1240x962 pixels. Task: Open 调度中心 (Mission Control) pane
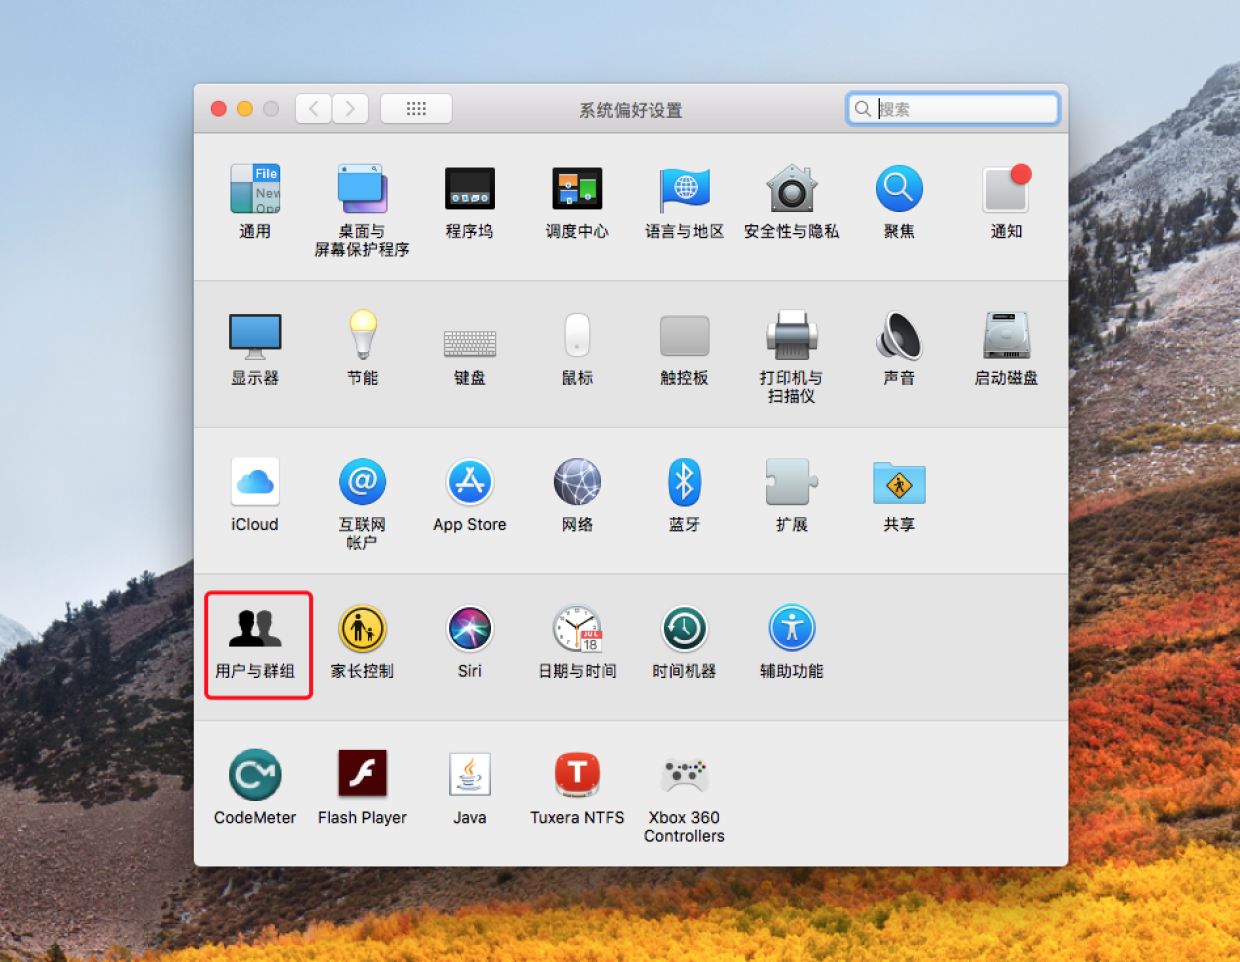pyautogui.click(x=577, y=201)
